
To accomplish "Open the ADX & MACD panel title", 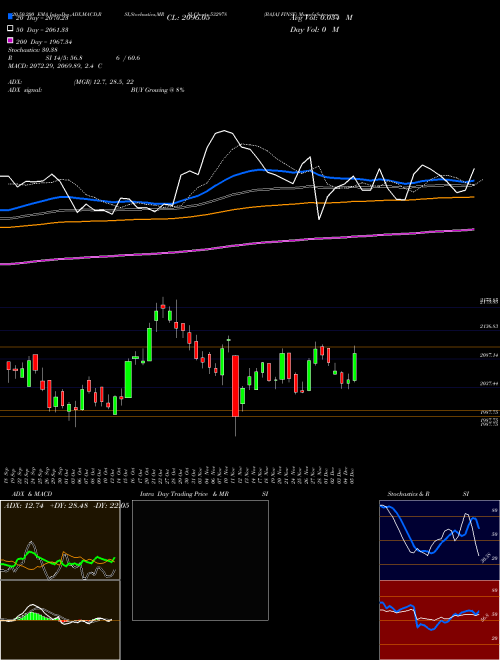I will tap(32, 494).
